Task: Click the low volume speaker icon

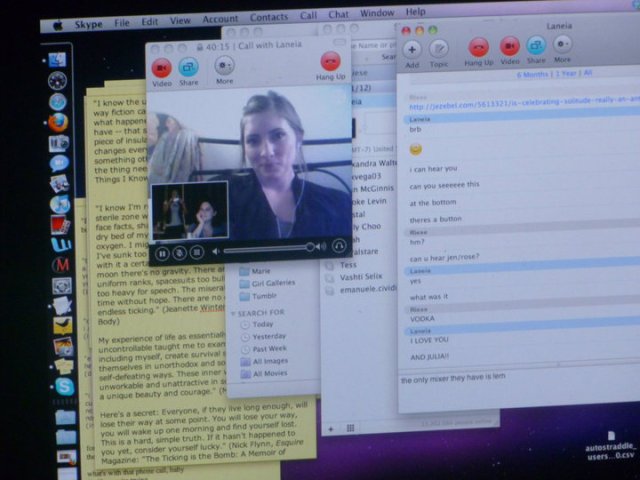Action: pos(216,251)
